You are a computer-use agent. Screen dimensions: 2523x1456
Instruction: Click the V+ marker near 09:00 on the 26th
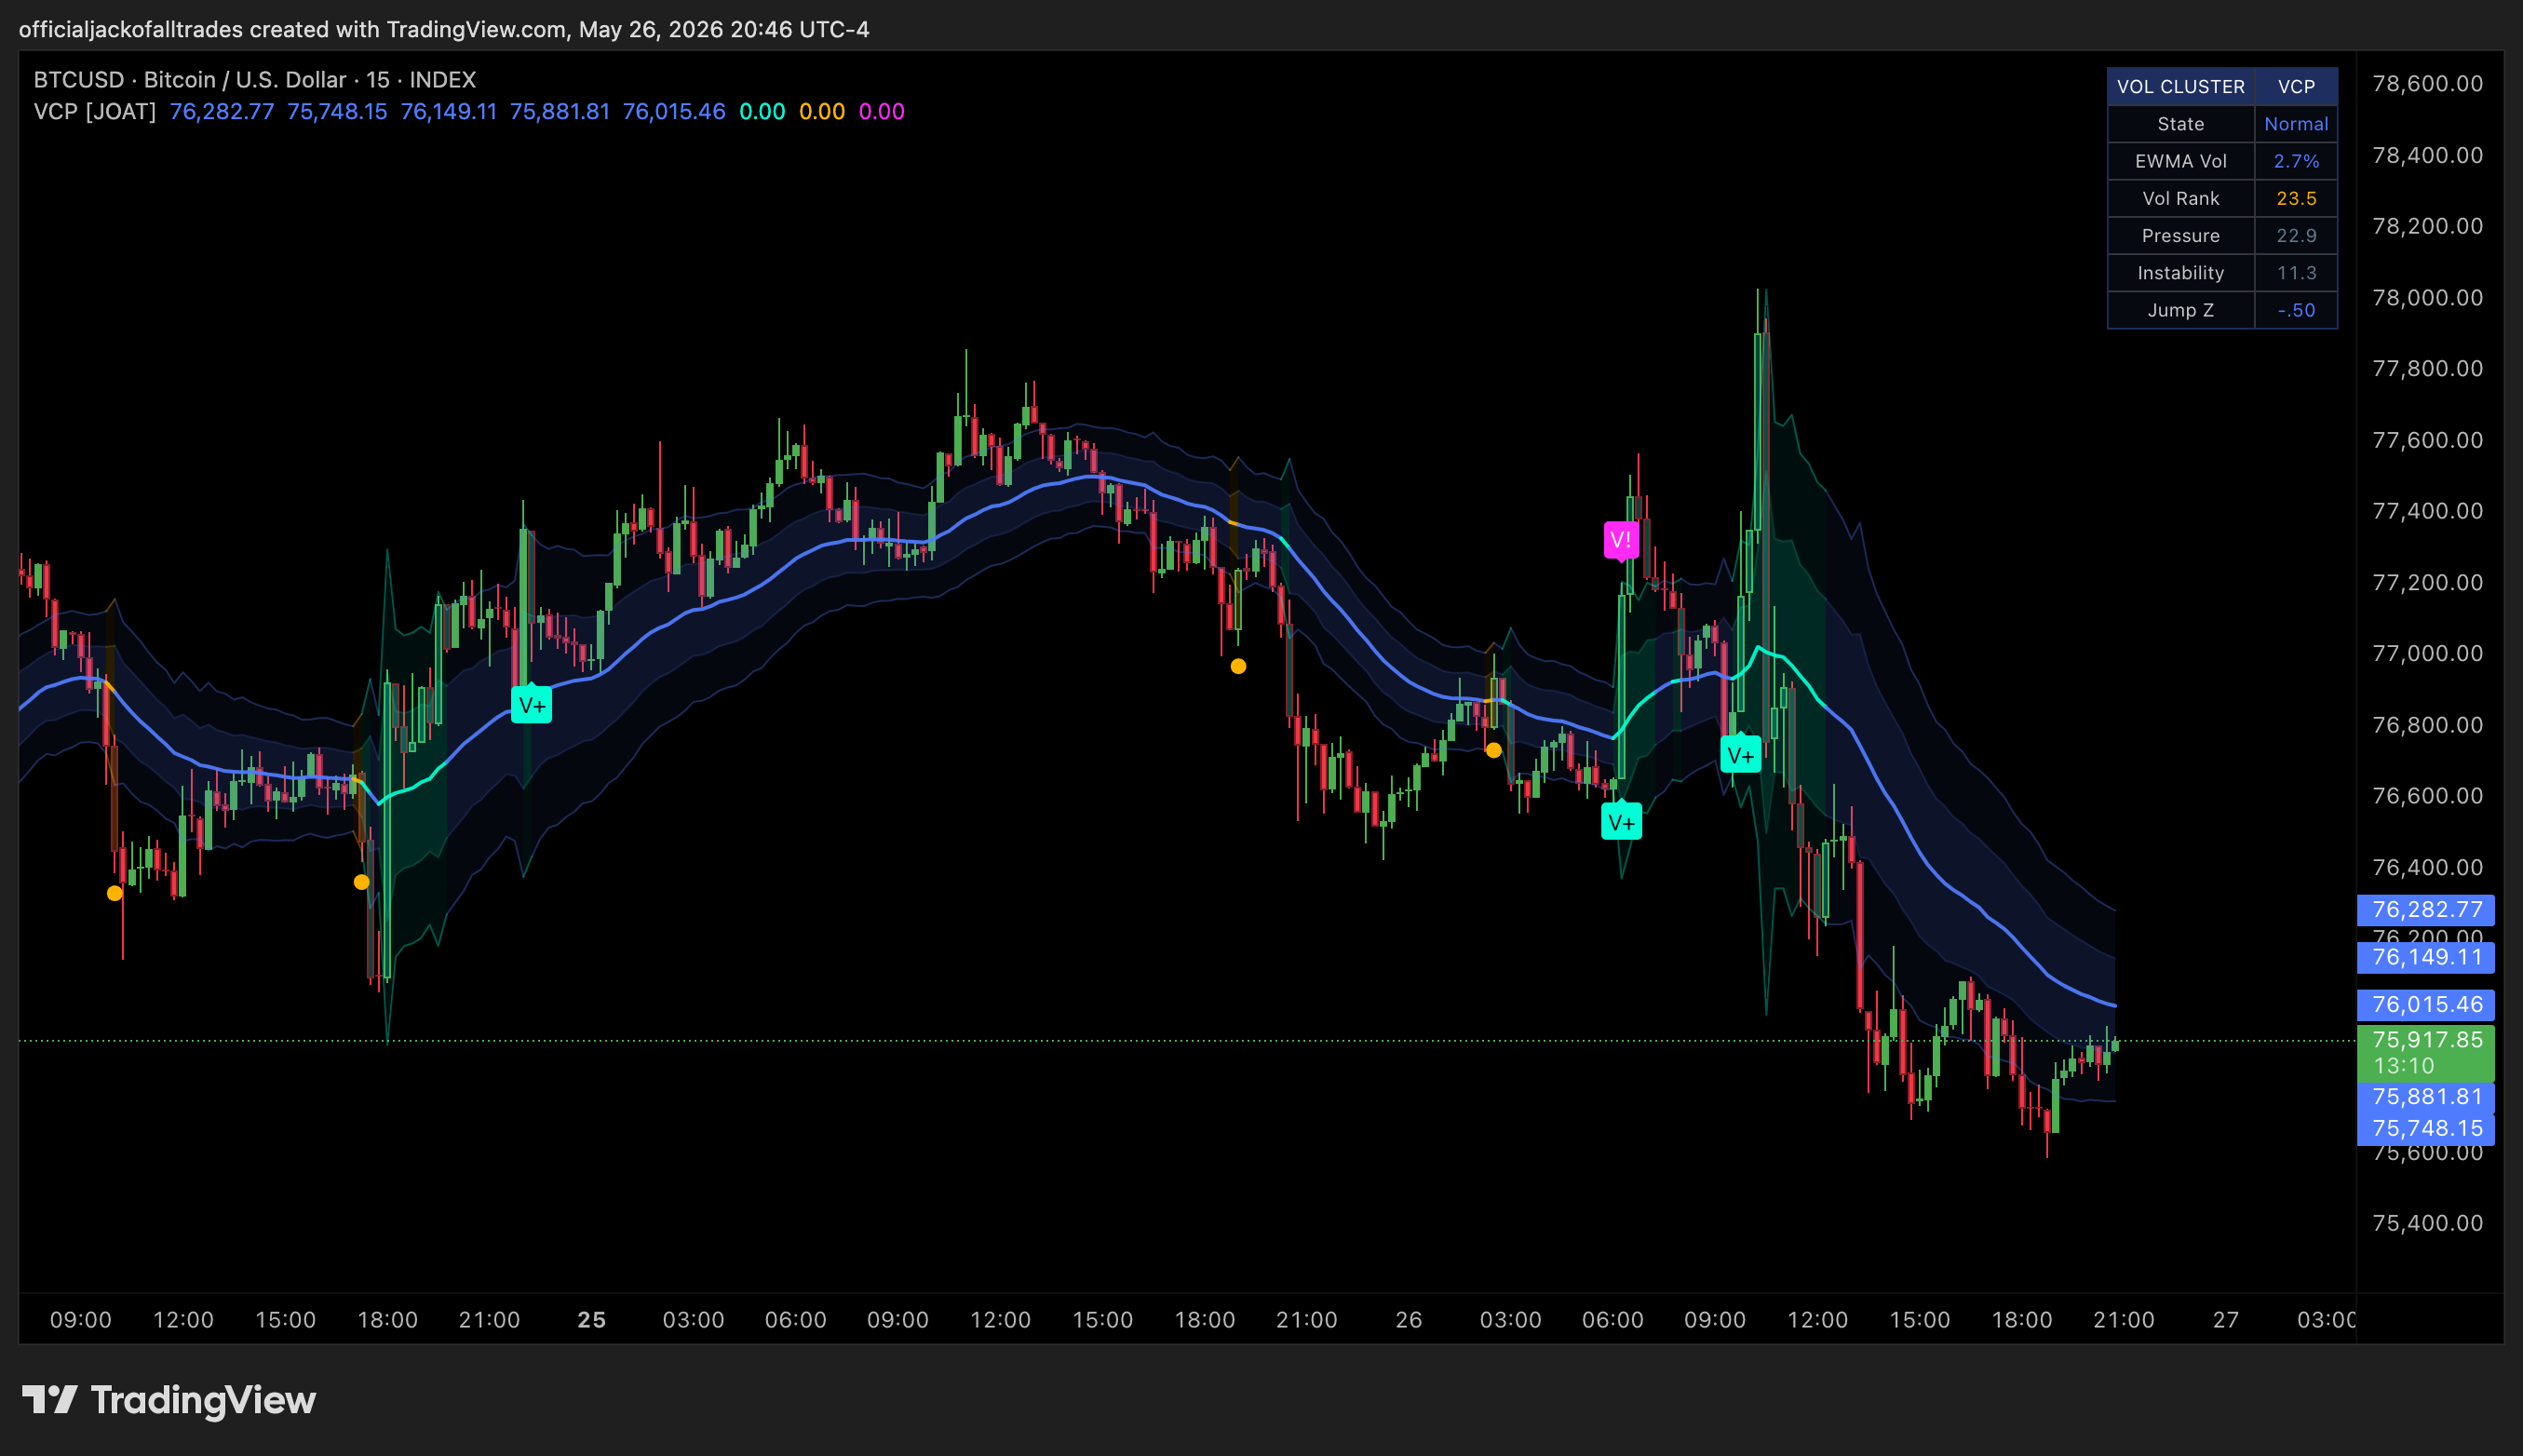[x=1741, y=754]
